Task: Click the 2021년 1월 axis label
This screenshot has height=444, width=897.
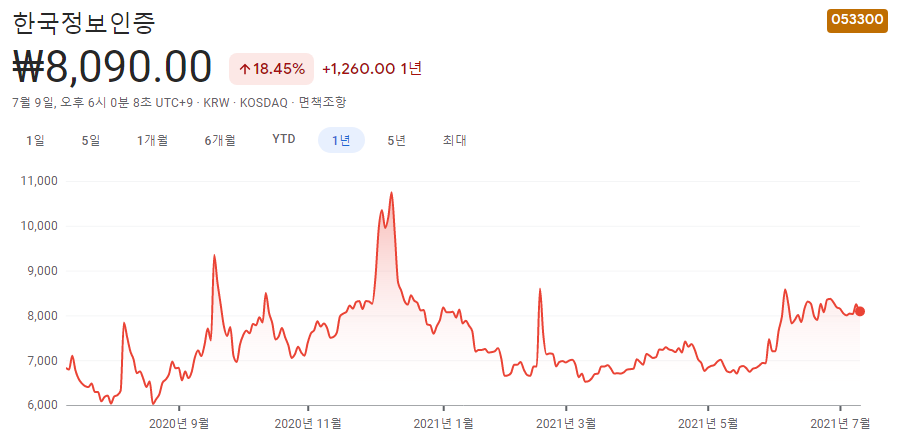Action: pos(443,423)
